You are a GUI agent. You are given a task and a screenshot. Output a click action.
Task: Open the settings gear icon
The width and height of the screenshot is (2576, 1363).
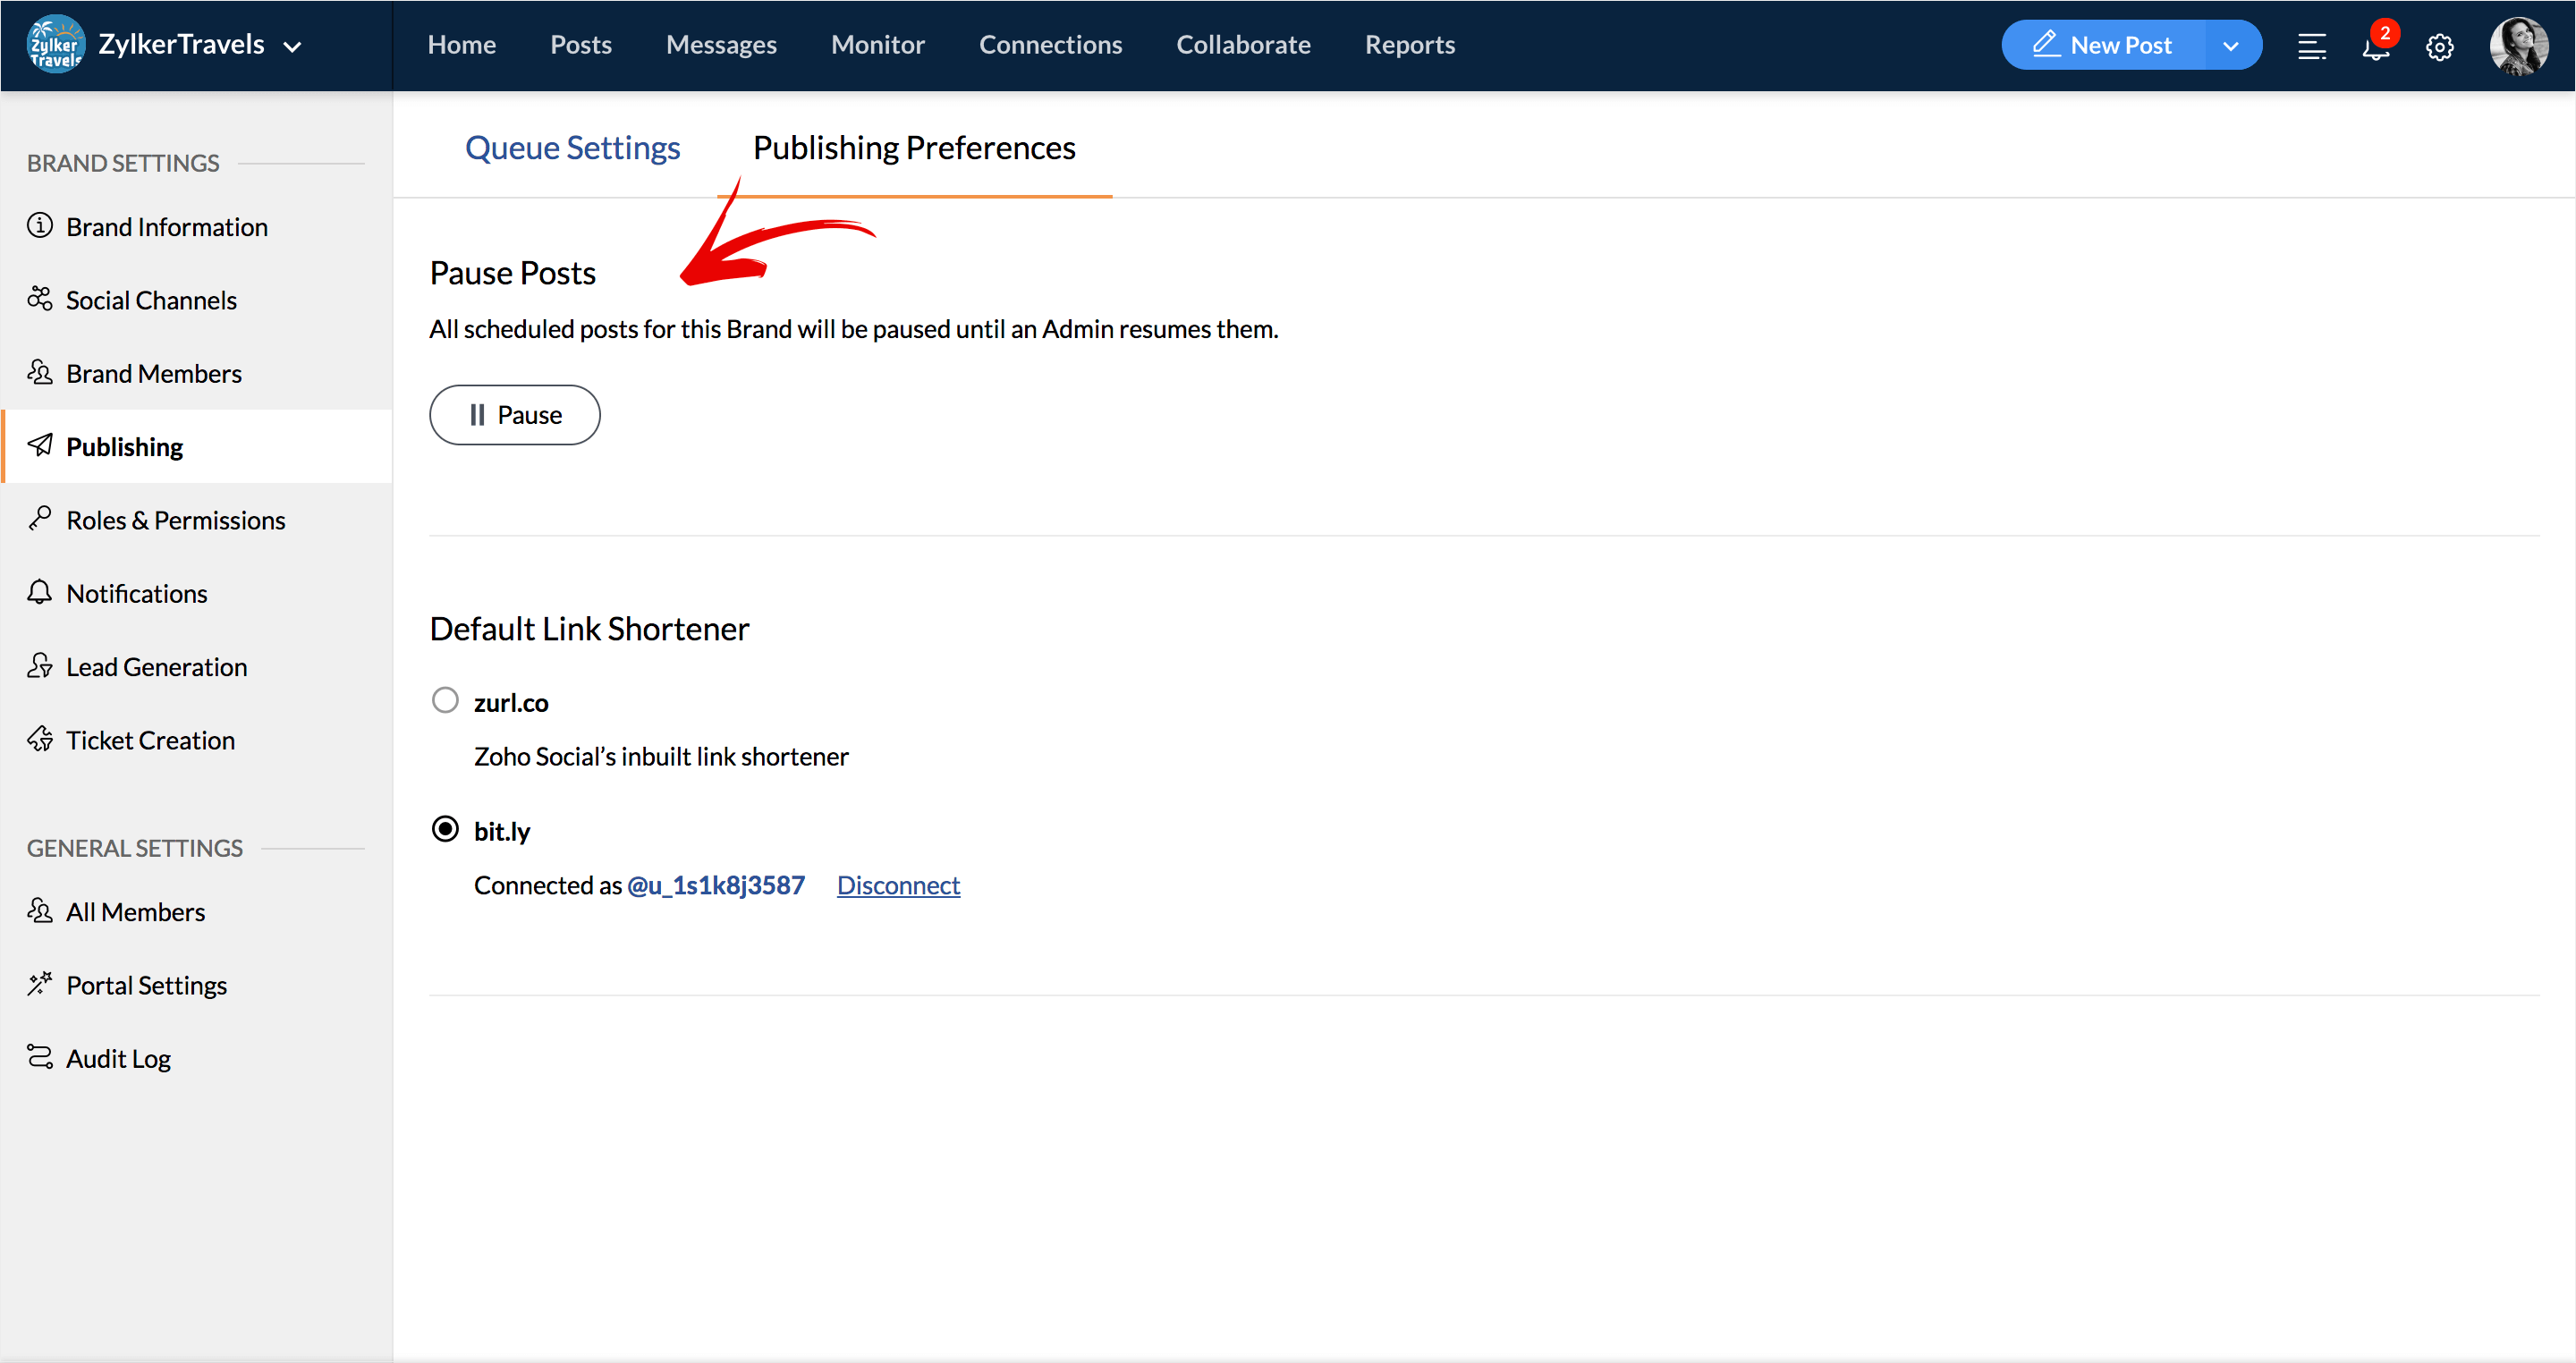coord(2439,46)
